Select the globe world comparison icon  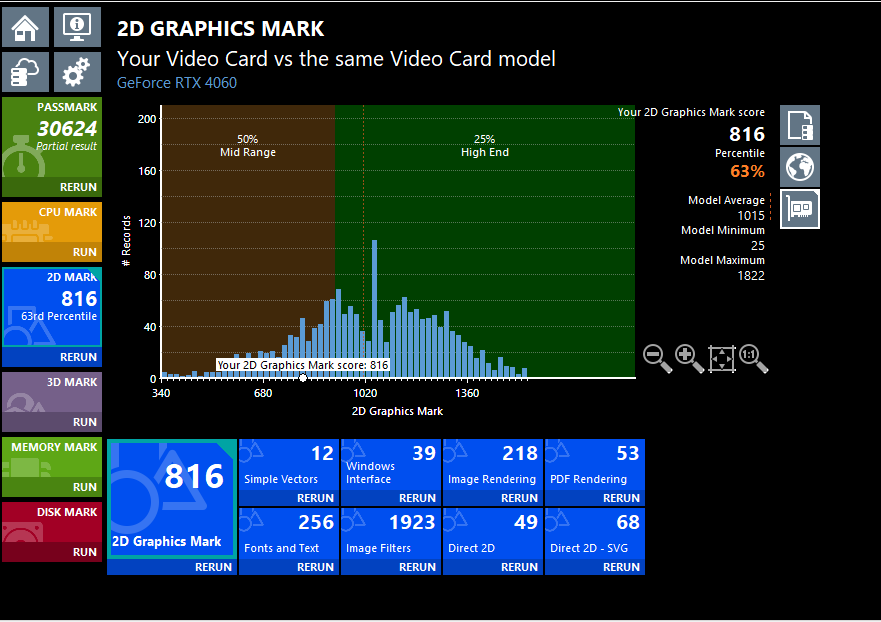[x=800, y=167]
